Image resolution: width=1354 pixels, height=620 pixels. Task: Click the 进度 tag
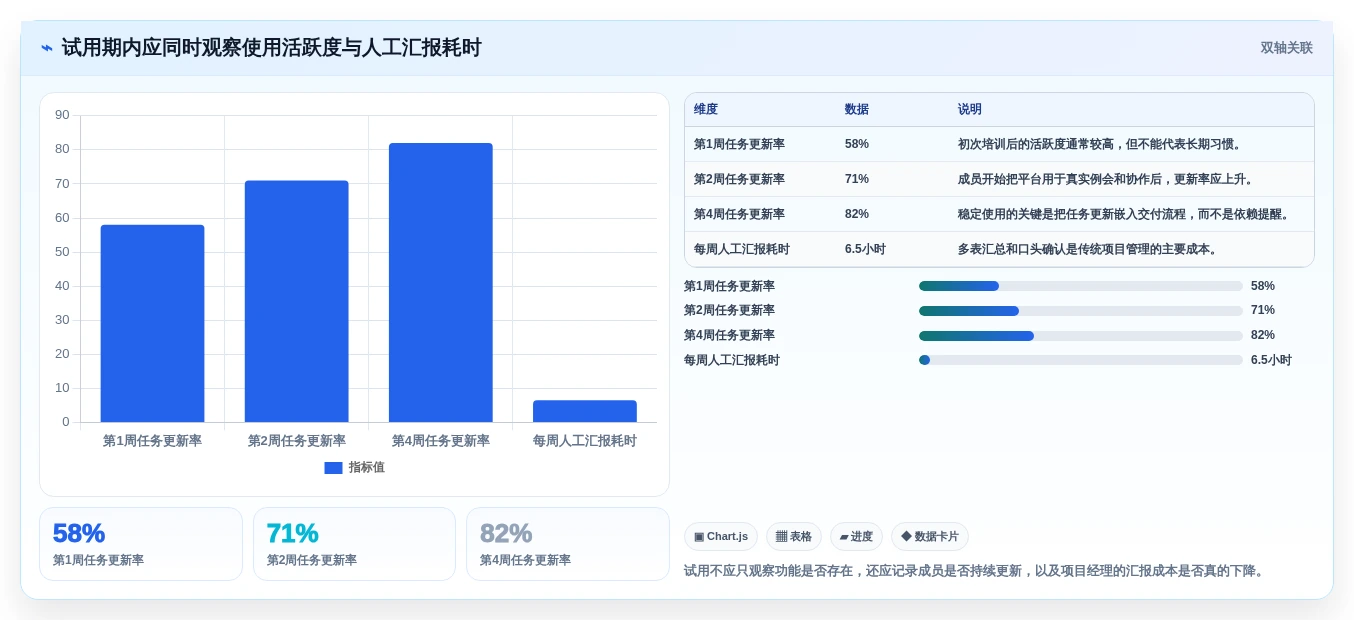pos(856,537)
